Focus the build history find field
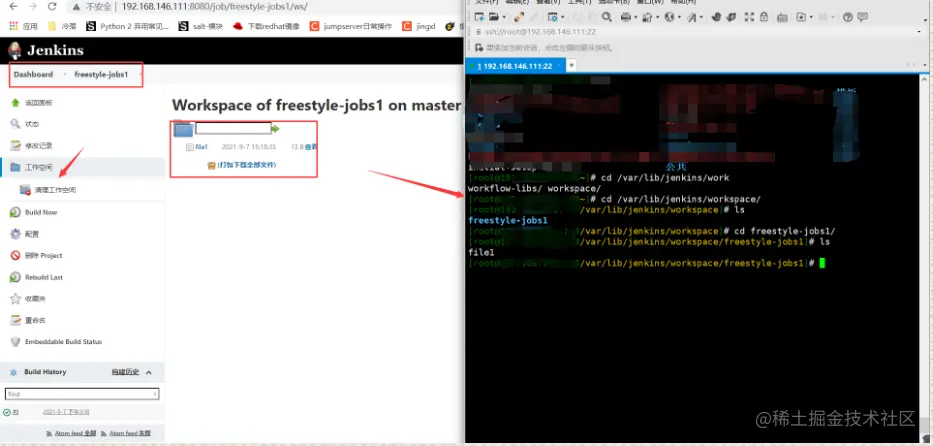933x446 pixels. pos(82,394)
